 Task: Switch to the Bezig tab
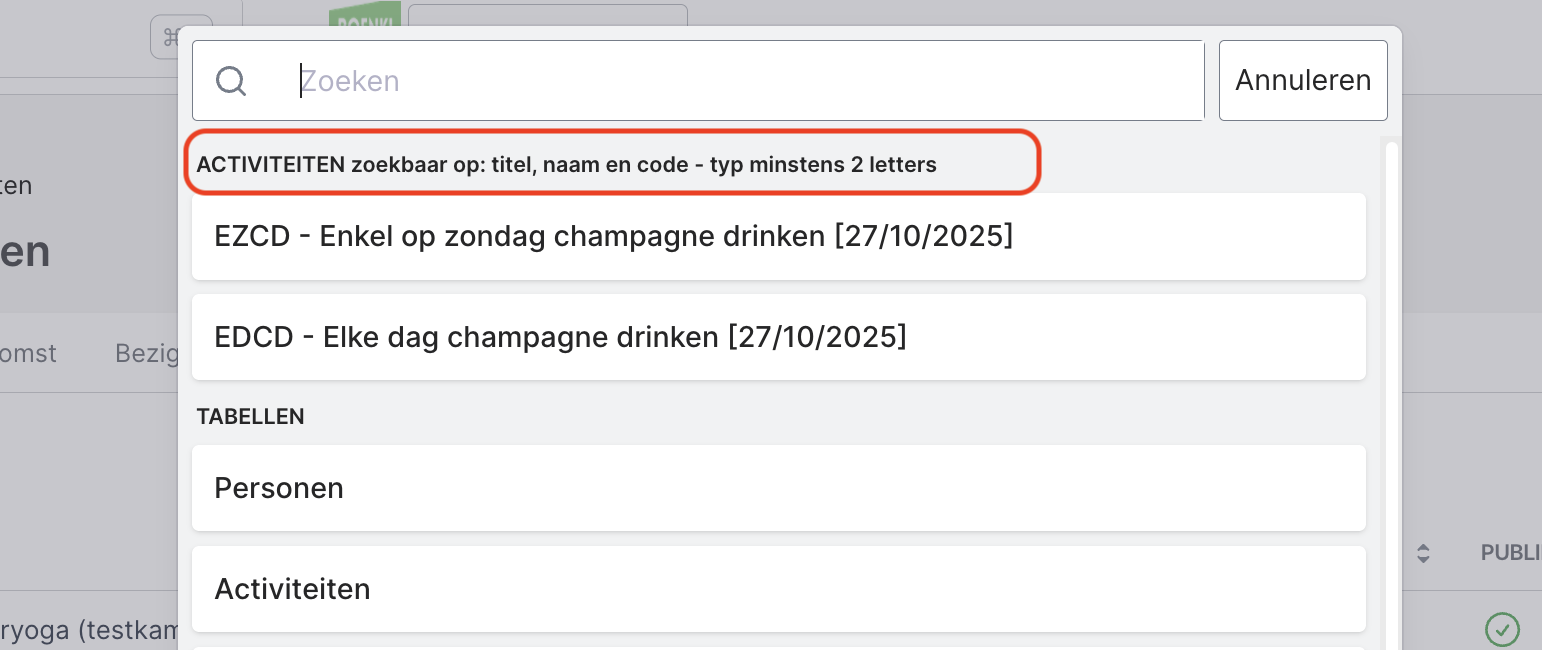145,353
